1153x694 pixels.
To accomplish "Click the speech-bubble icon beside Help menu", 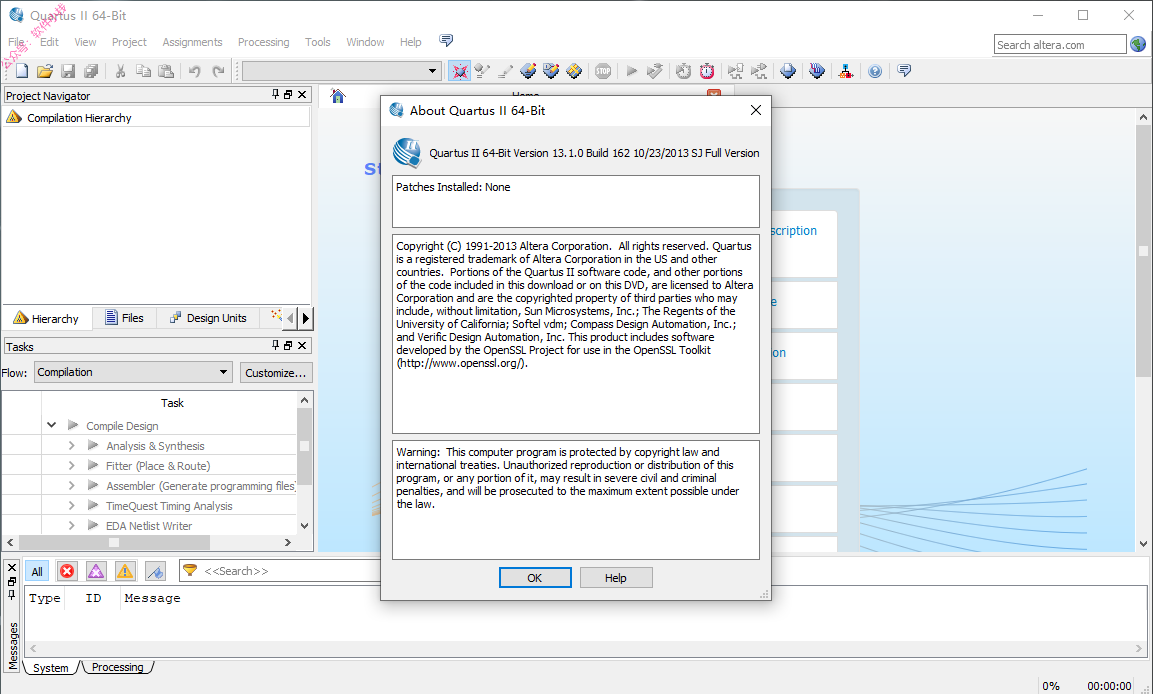I will (446, 40).
